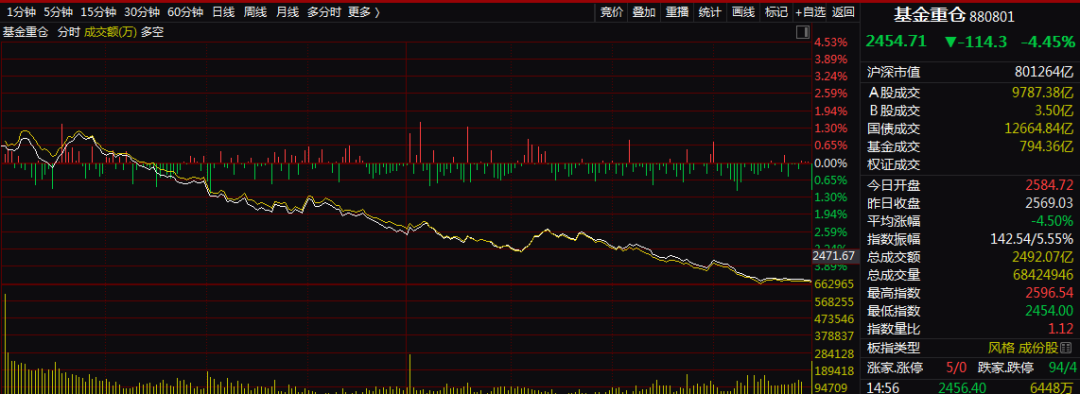Switch to the 1分钟 timeframe
The width and height of the screenshot is (1080, 394).
(20, 12)
